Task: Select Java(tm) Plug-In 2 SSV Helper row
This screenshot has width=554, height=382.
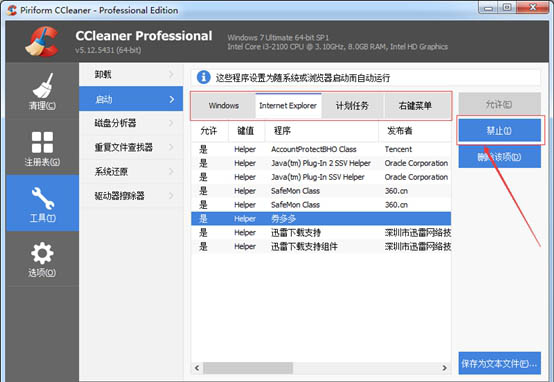Action: pyautogui.click(x=321, y=163)
